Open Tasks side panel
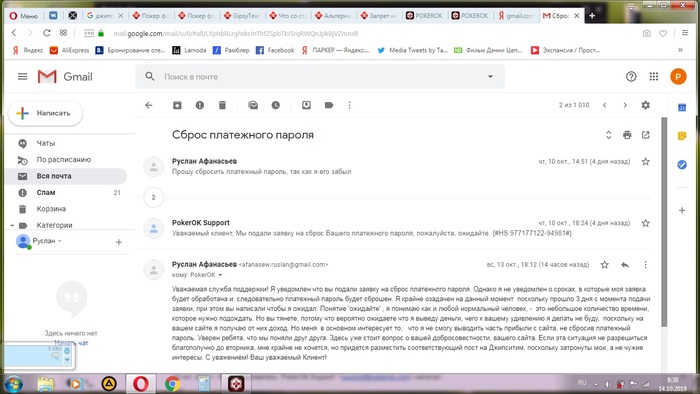700x394 pixels. point(682,165)
